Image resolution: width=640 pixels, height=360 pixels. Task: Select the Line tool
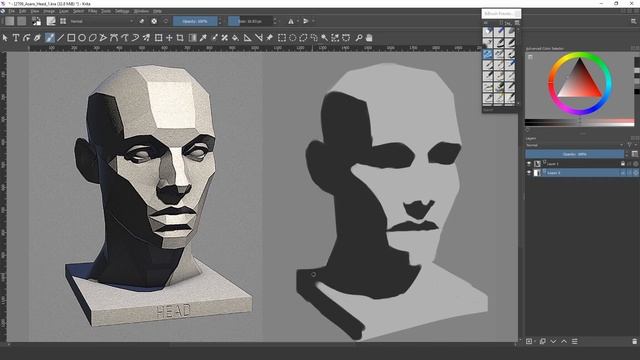click(60, 38)
